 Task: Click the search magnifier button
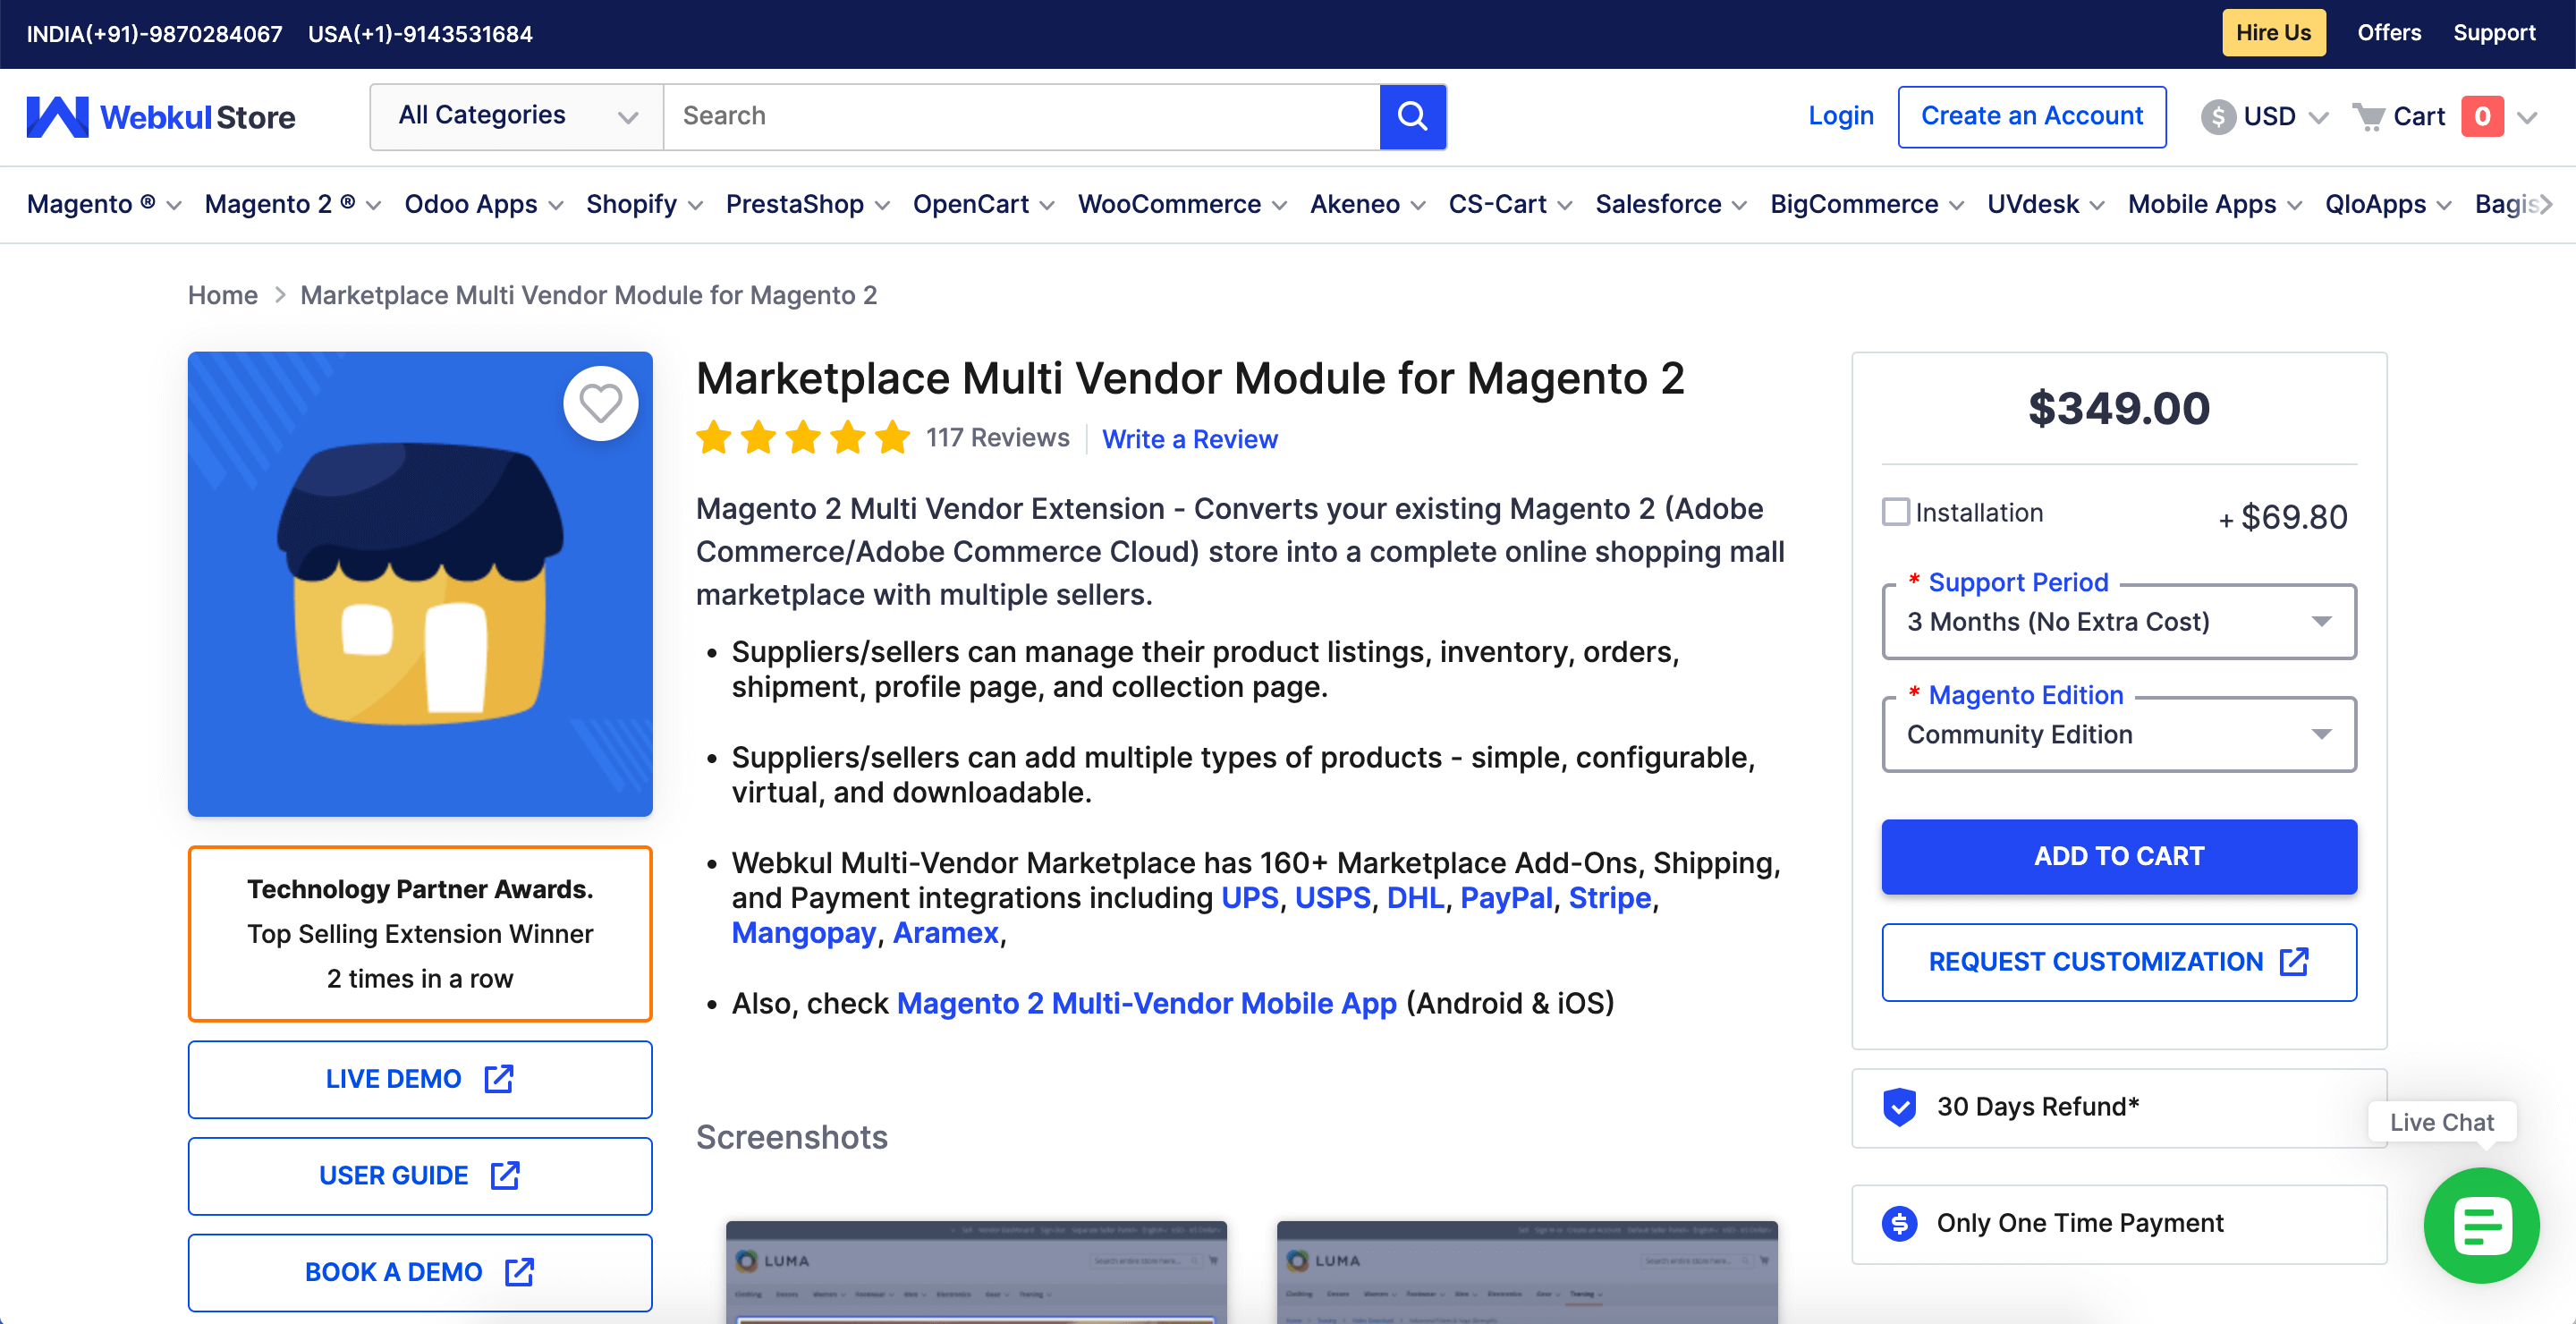pyautogui.click(x=1412, y=116)
